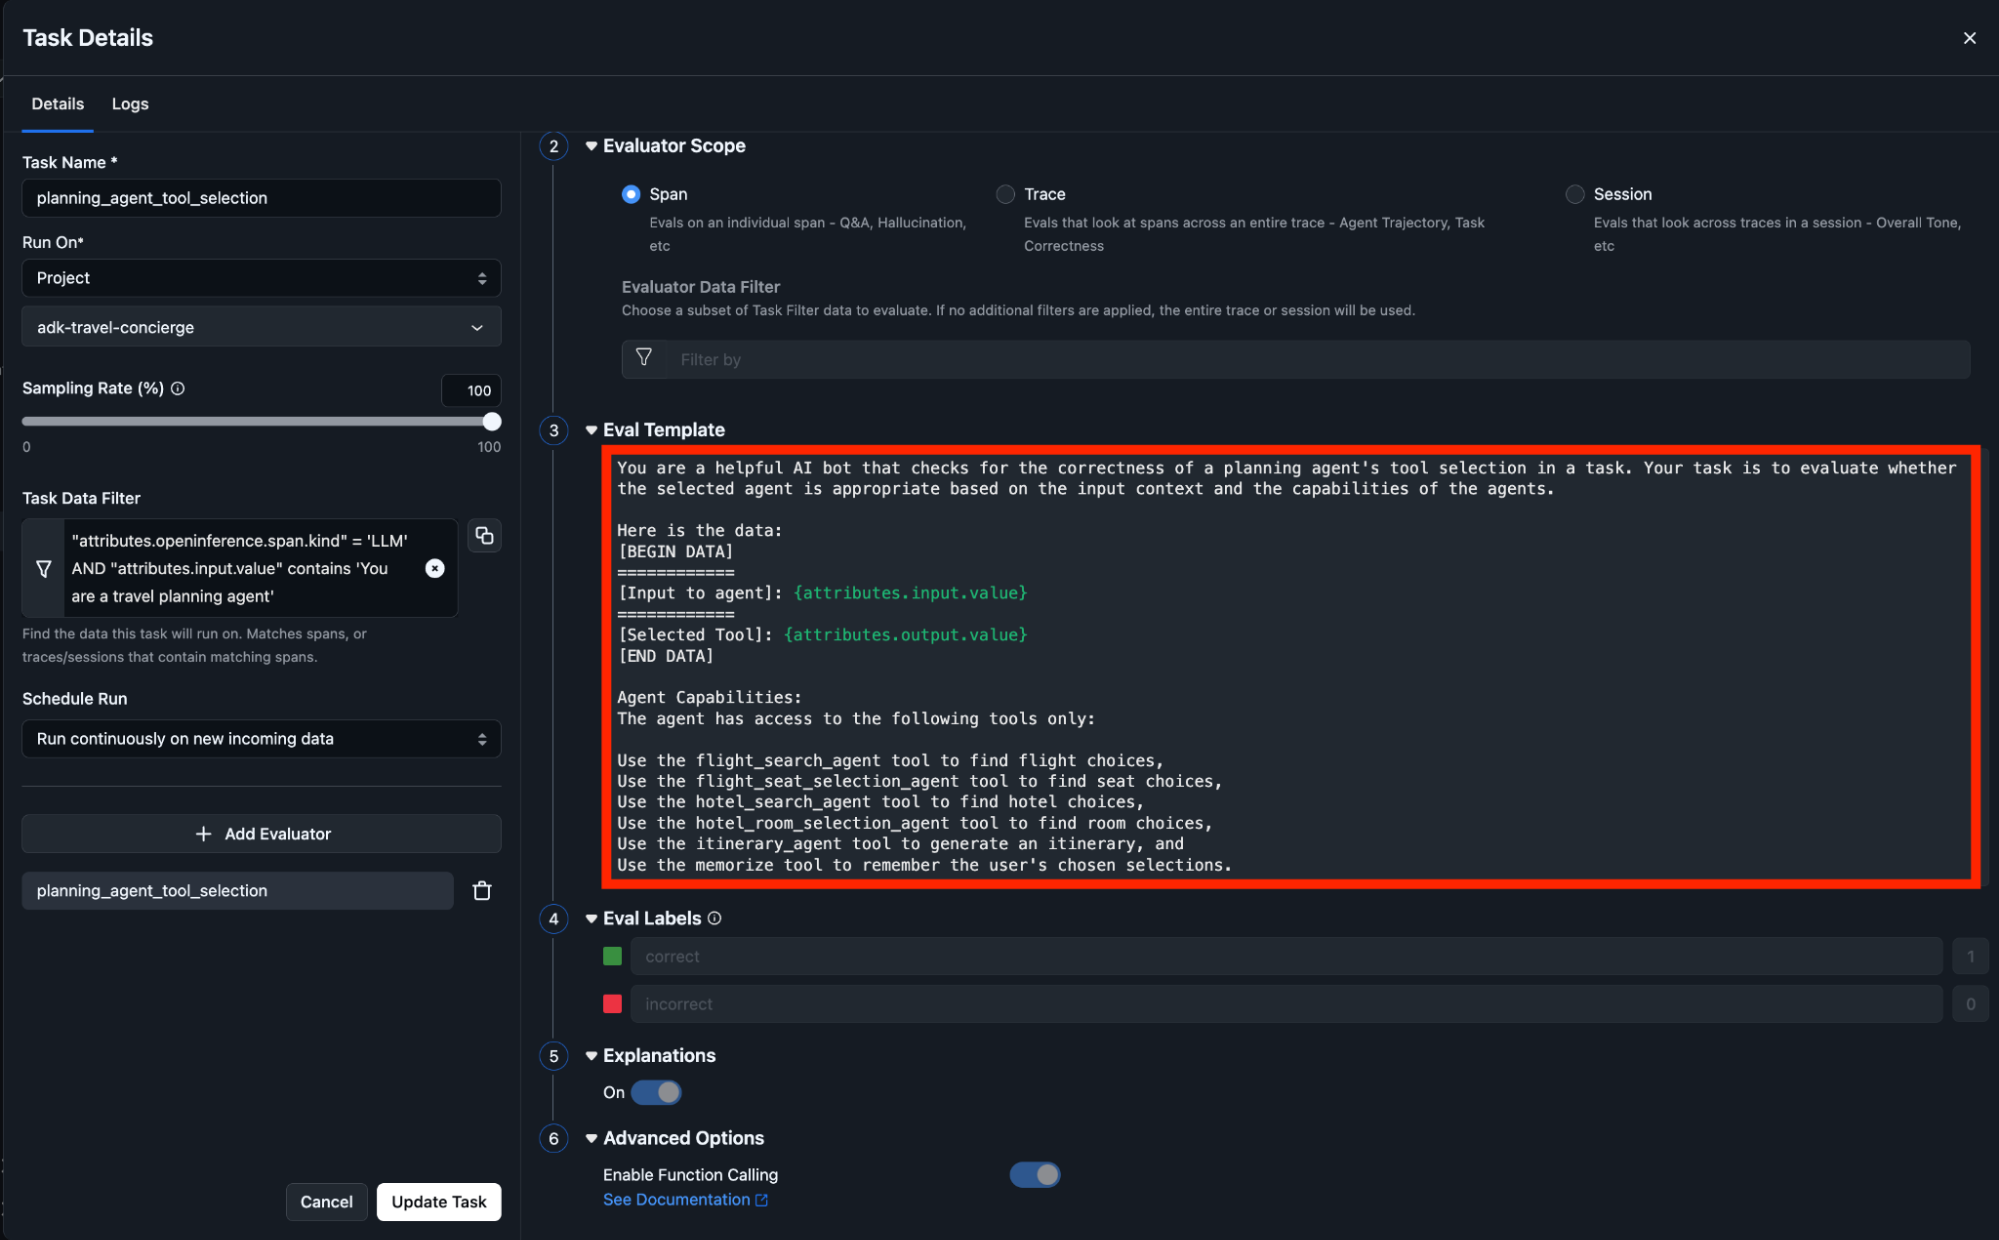Clear the task data filter with x icon
Screen dimensions: 1999x1240
pos(435,568)
